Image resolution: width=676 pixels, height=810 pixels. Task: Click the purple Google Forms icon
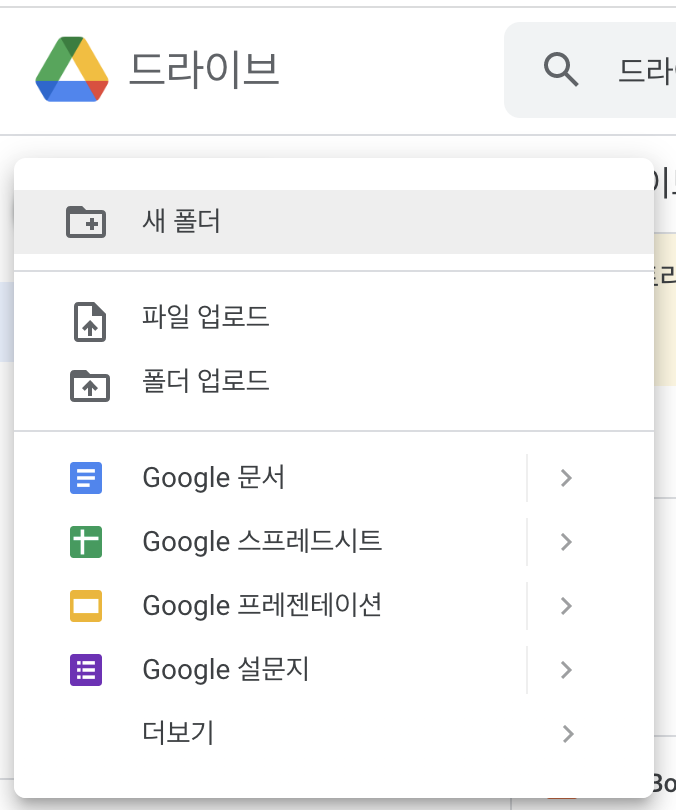coord(86,670)
